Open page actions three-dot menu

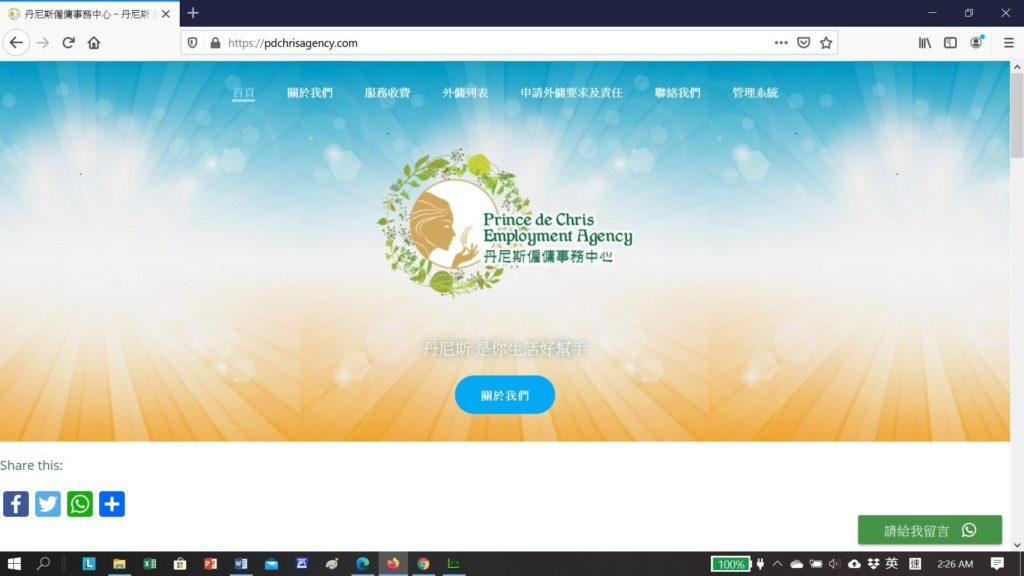pyautogui.click(x=781, y=43)
